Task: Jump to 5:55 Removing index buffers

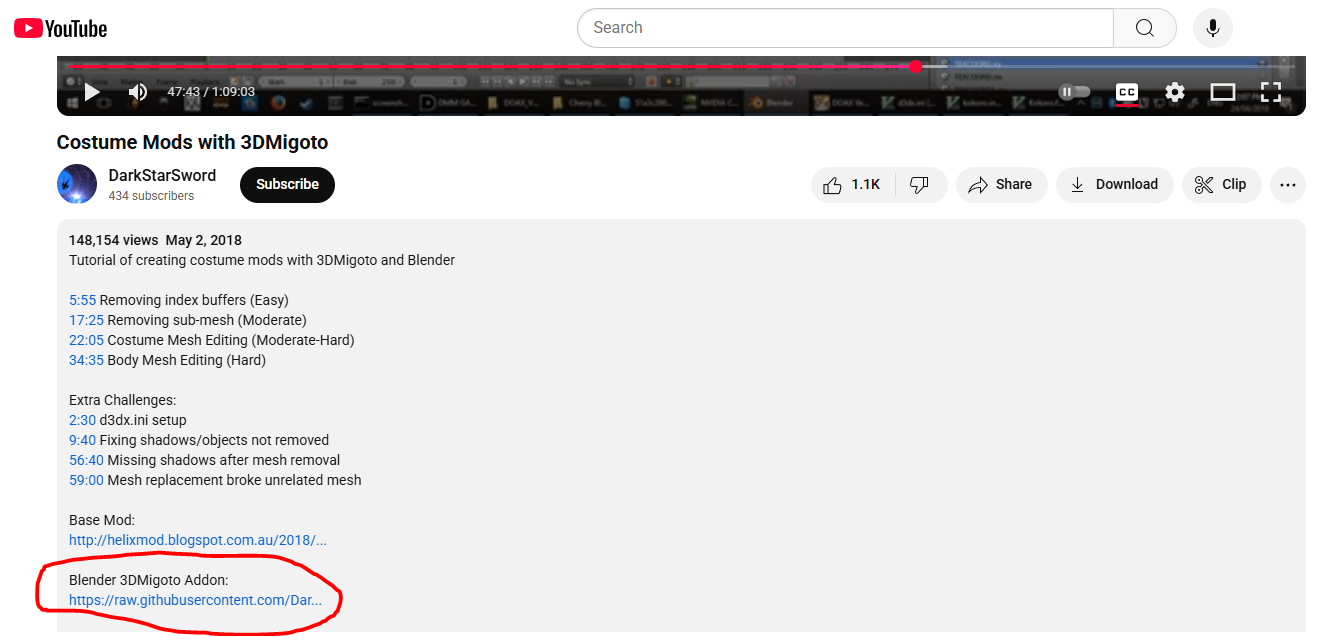Action: coord(82,300)
